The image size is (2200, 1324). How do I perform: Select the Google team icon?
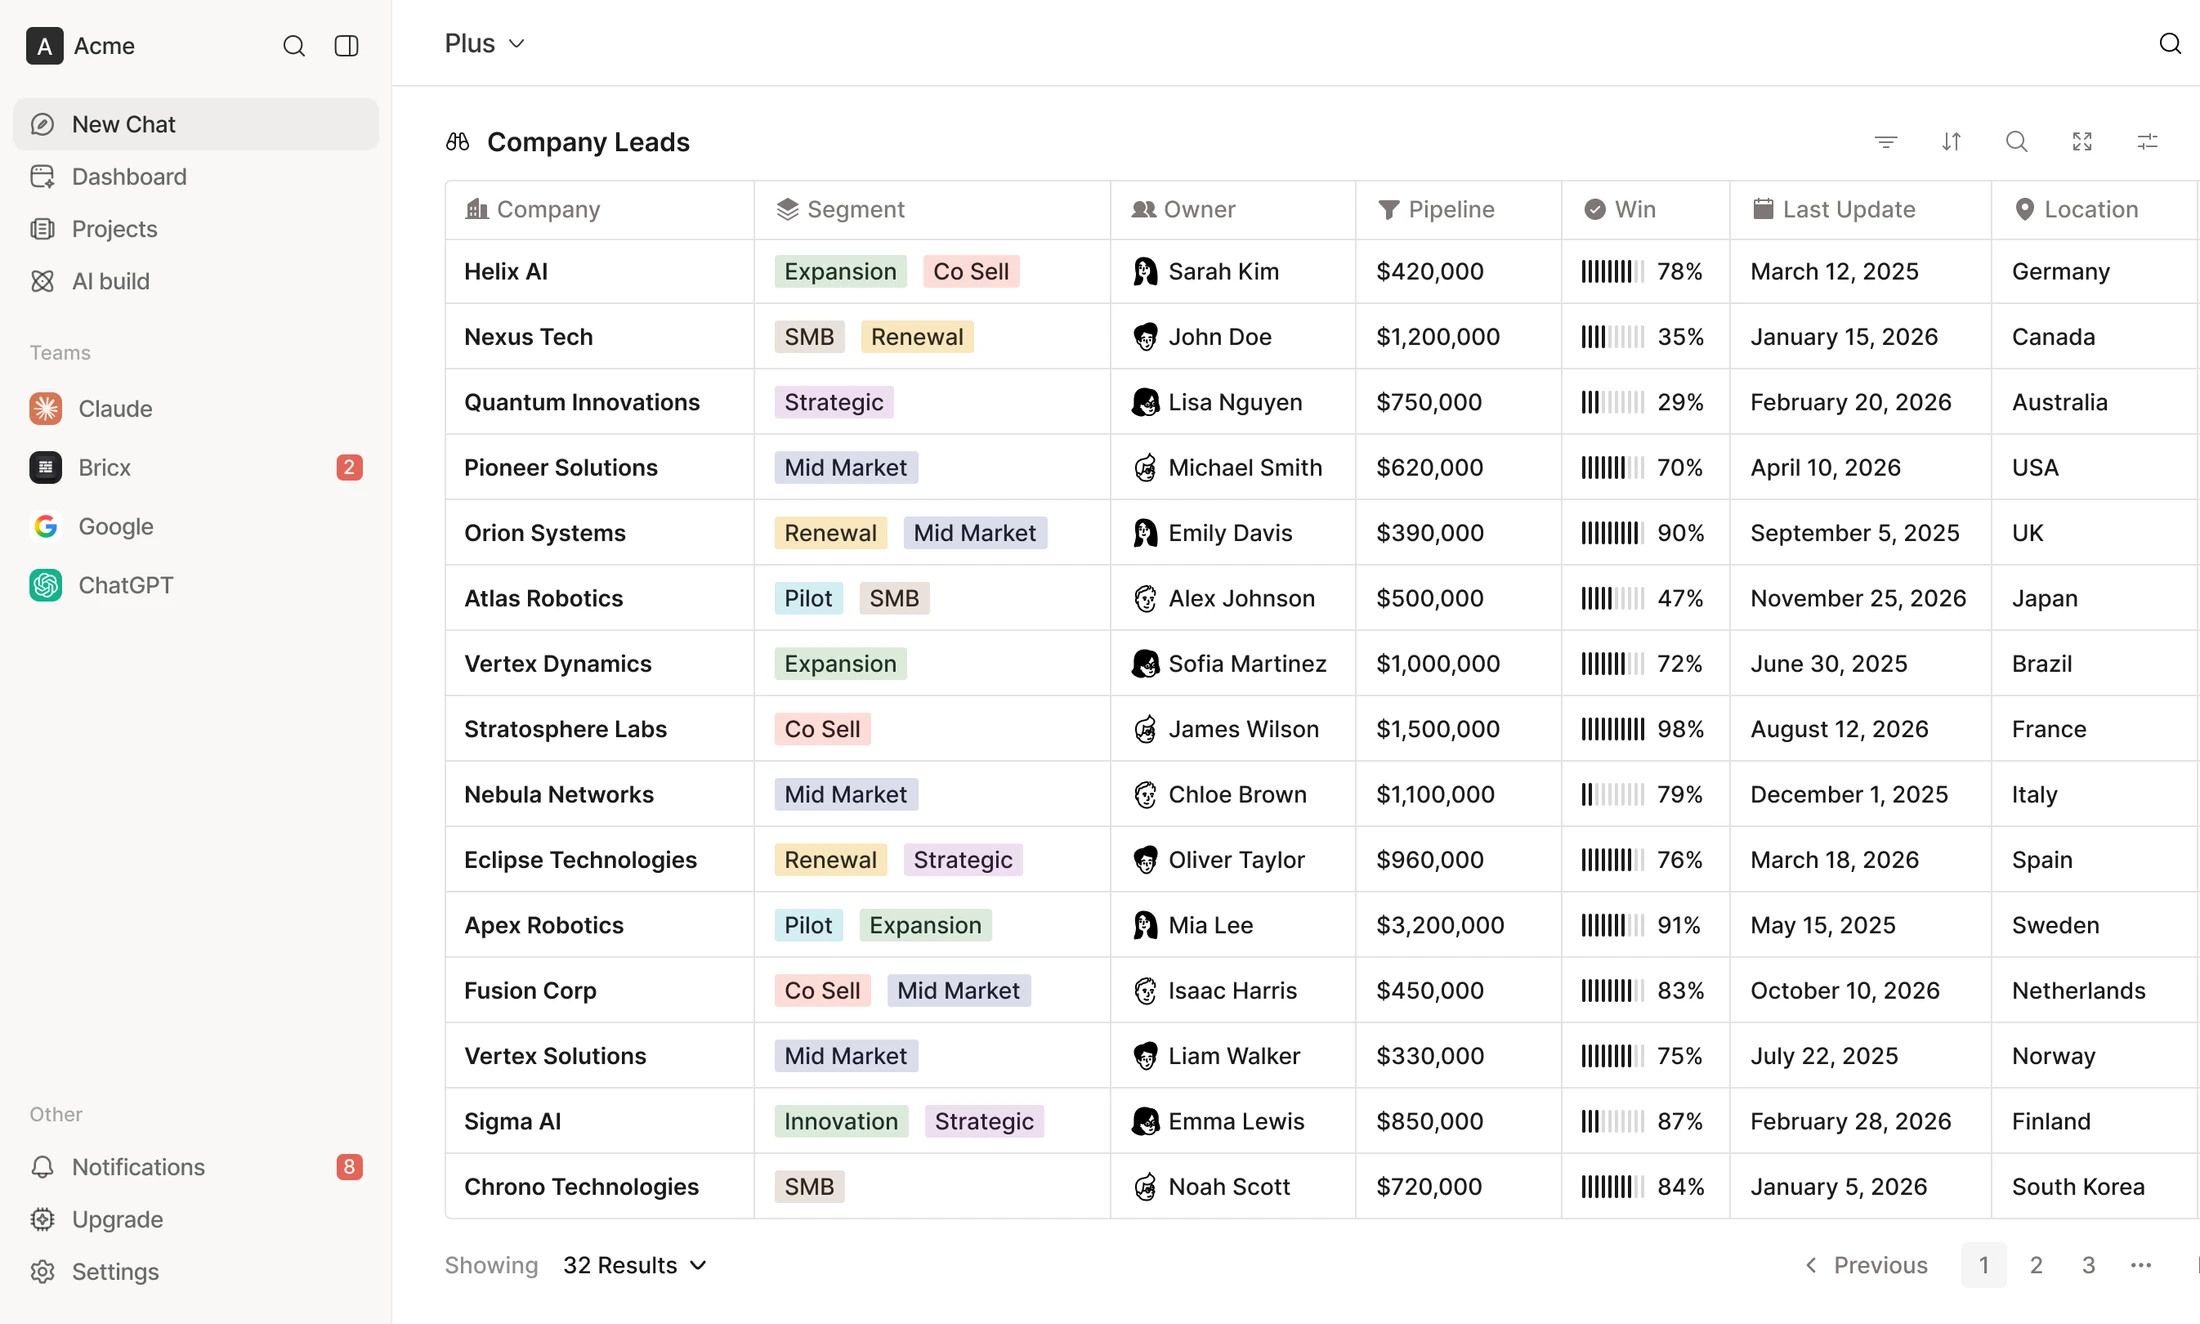coord(46,526)
